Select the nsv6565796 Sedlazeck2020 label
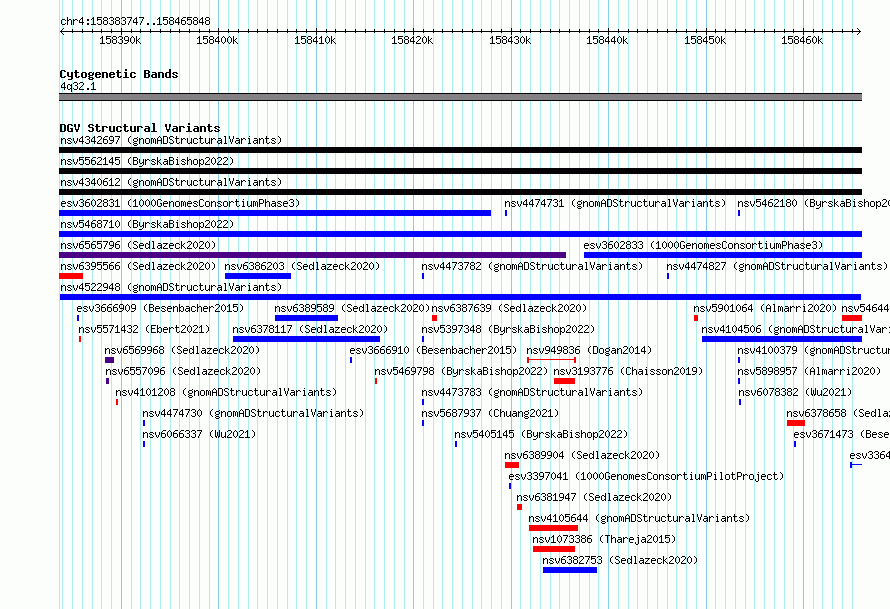890x609 pixels. [138, 245]
